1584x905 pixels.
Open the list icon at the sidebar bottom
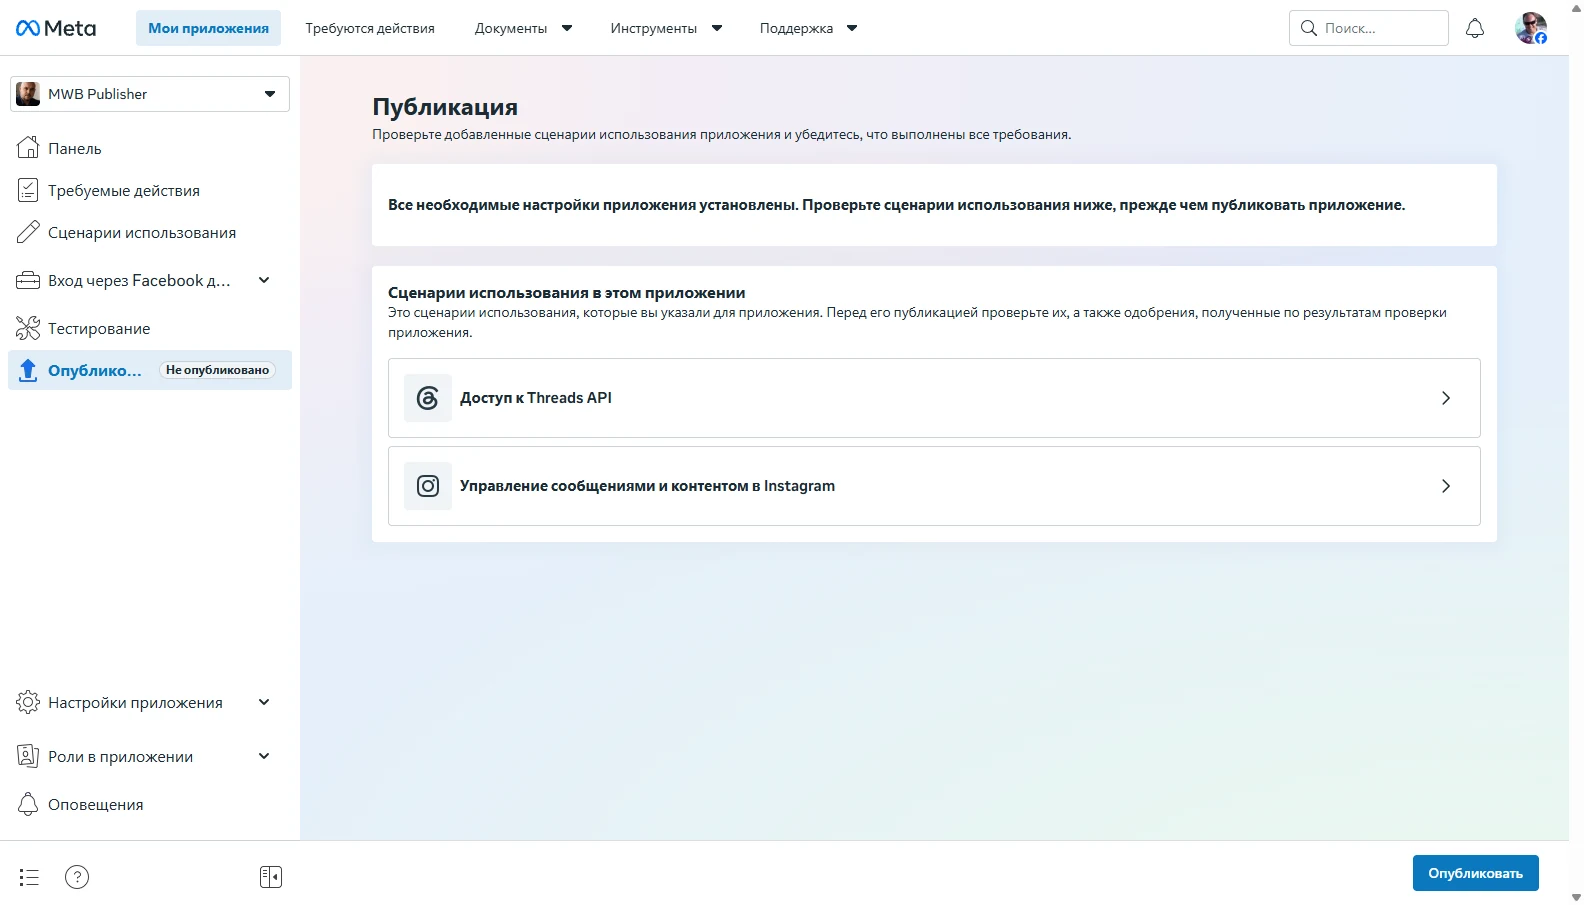pyautogui.click(x=29, y=877)
